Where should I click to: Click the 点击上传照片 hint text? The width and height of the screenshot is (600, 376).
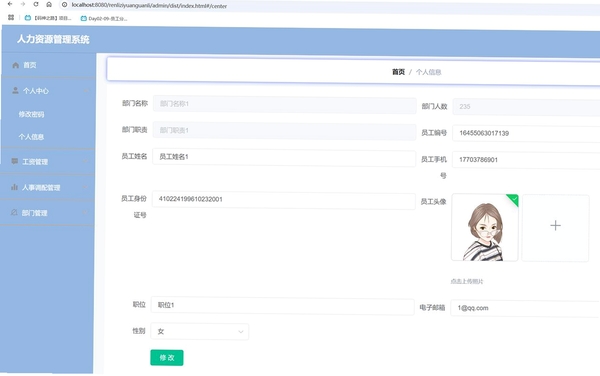click(467, 281)
